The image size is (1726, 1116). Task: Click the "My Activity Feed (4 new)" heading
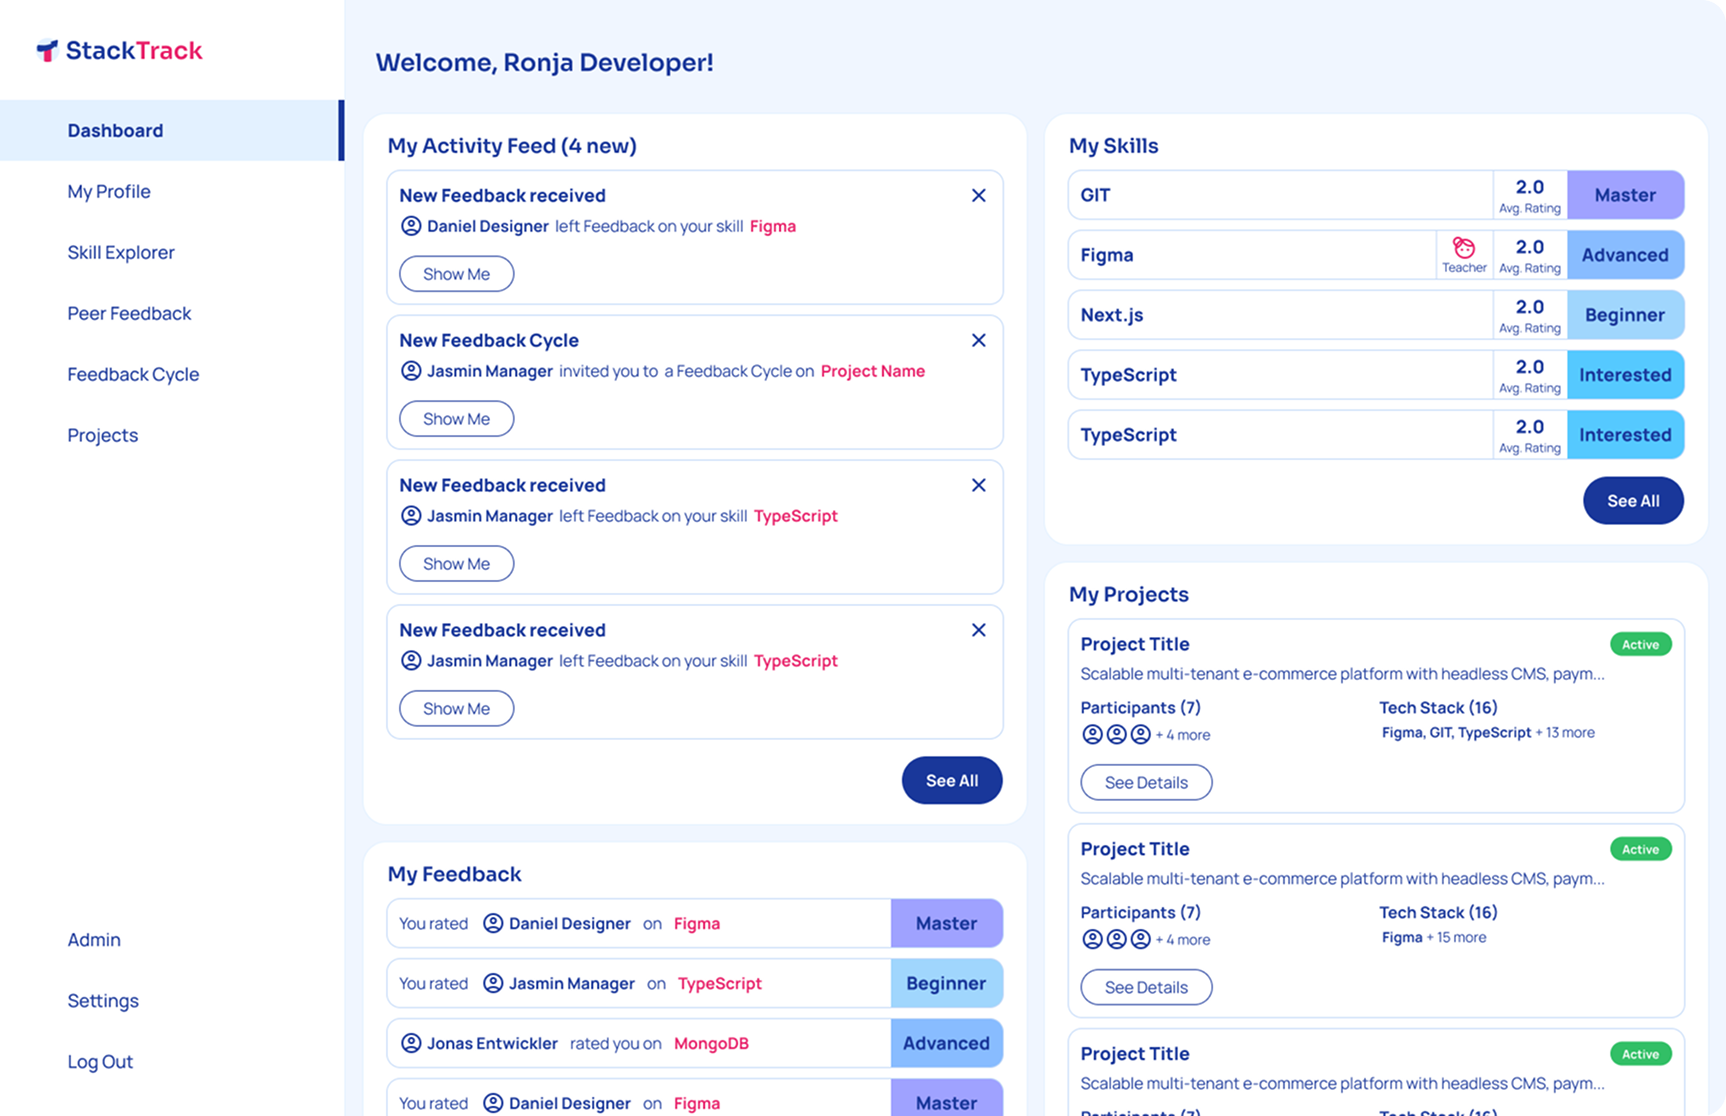[x=512, y=146]
